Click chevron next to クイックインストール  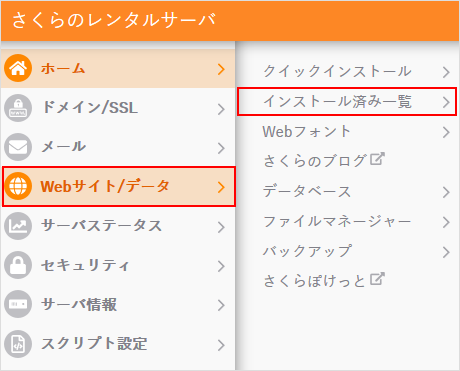(x=446, y=72)
